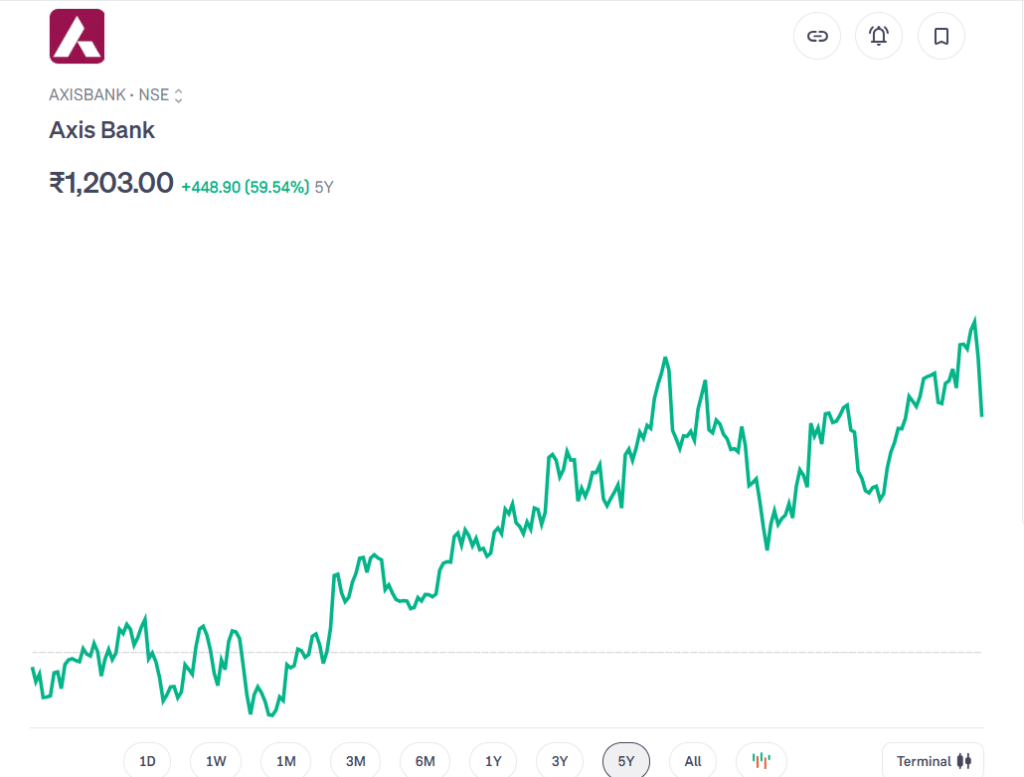The image size is (1024, 777).
Task: Select the 6M time range
Action: pyautogui.click(x=425, y=761)
